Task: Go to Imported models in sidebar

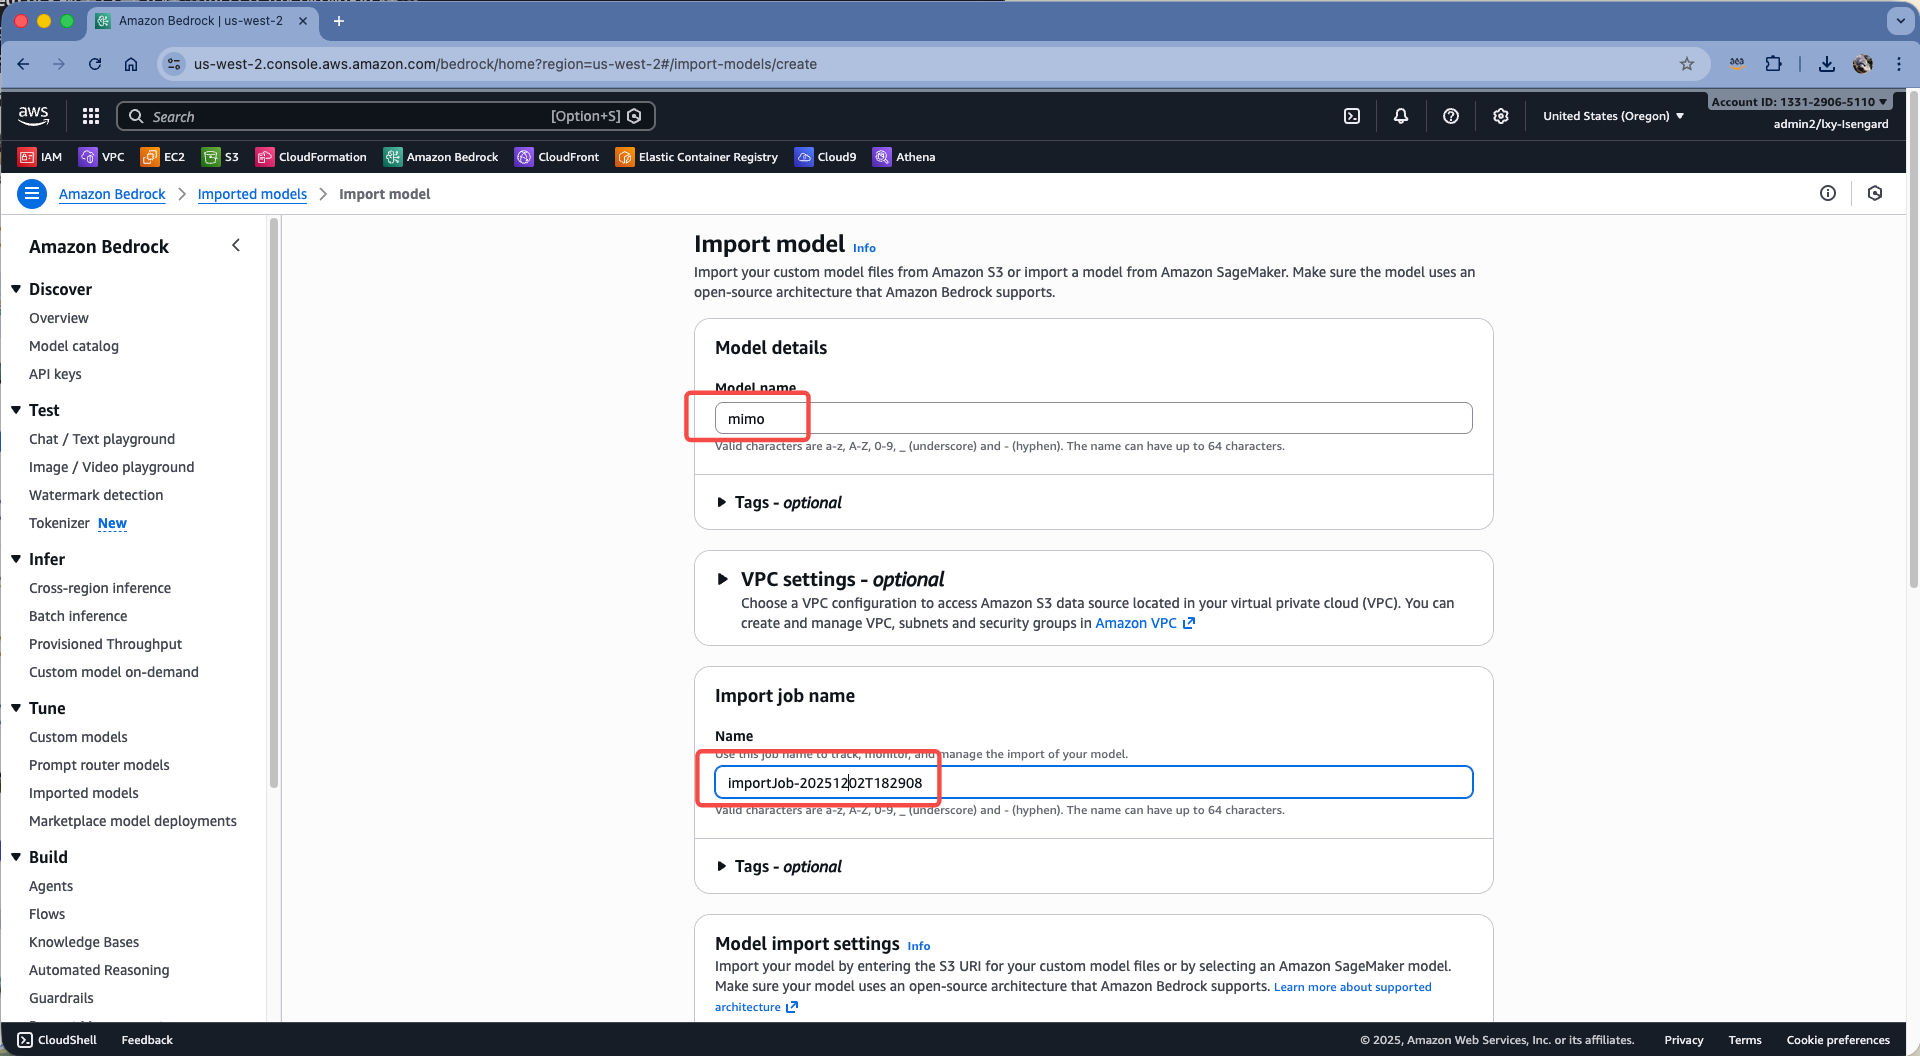Action: point(84,793)
